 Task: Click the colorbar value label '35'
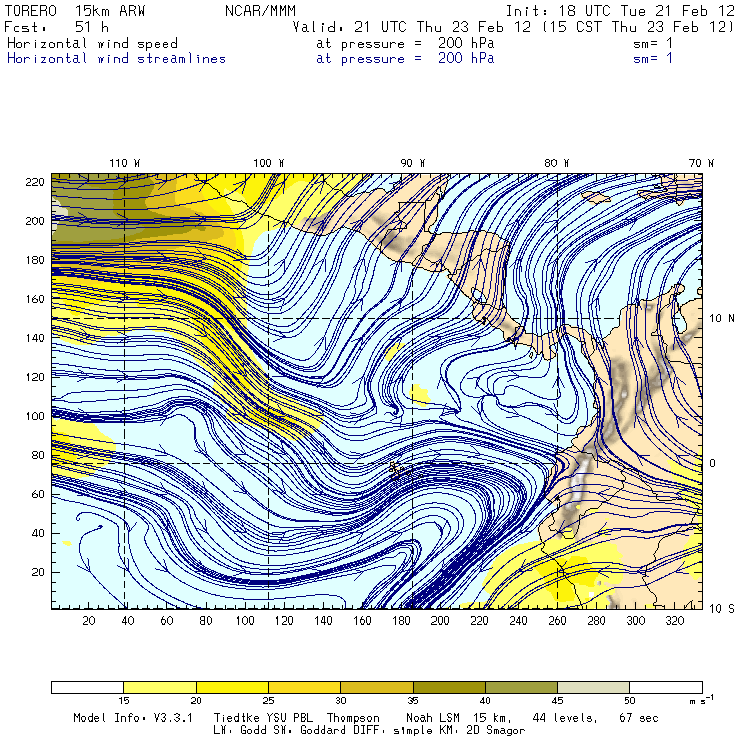point(413,701)
